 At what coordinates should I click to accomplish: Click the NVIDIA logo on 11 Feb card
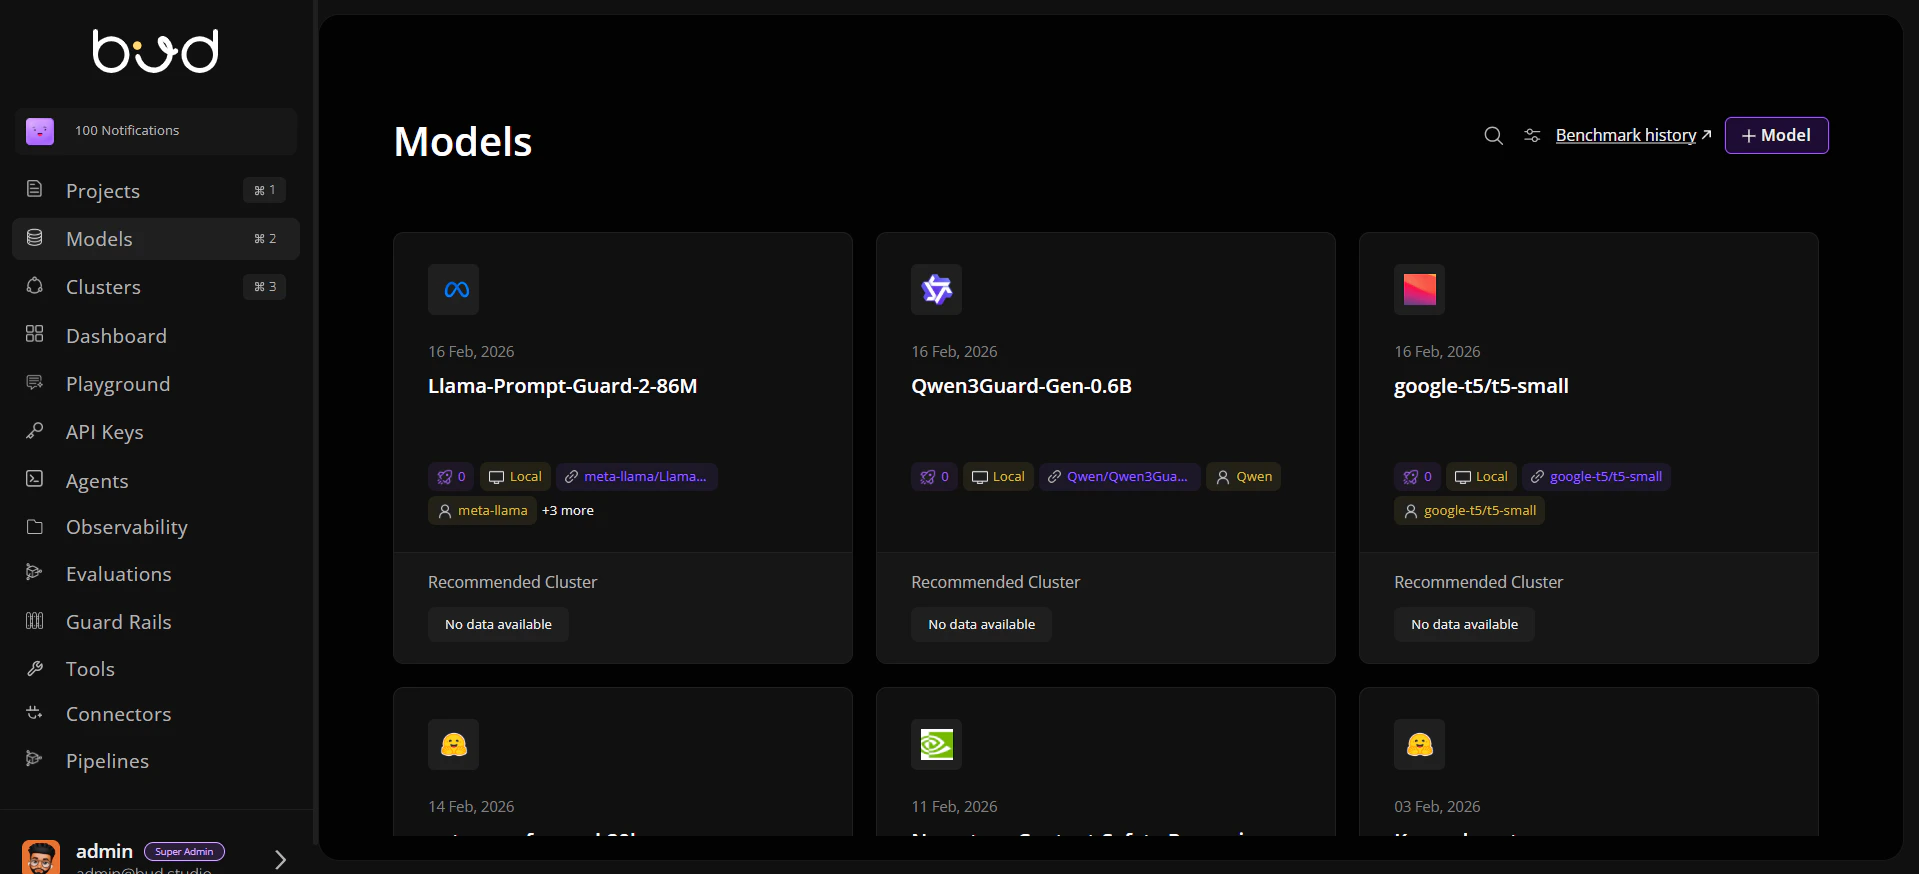(x=937, y=745)
